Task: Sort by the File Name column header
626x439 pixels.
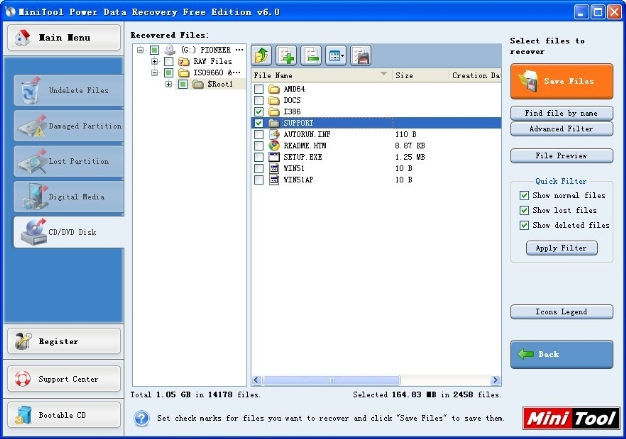Action: [x=321, y=75]
